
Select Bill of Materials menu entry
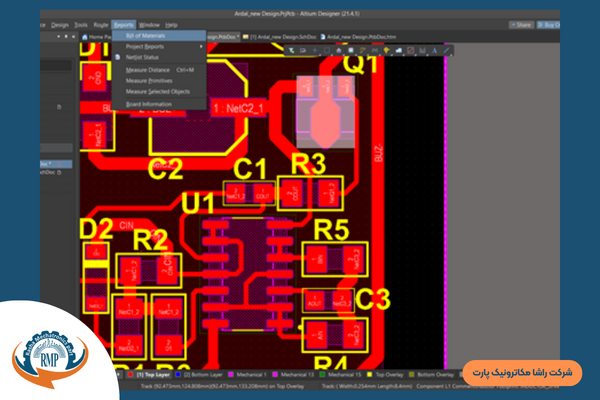click(145, 35)
